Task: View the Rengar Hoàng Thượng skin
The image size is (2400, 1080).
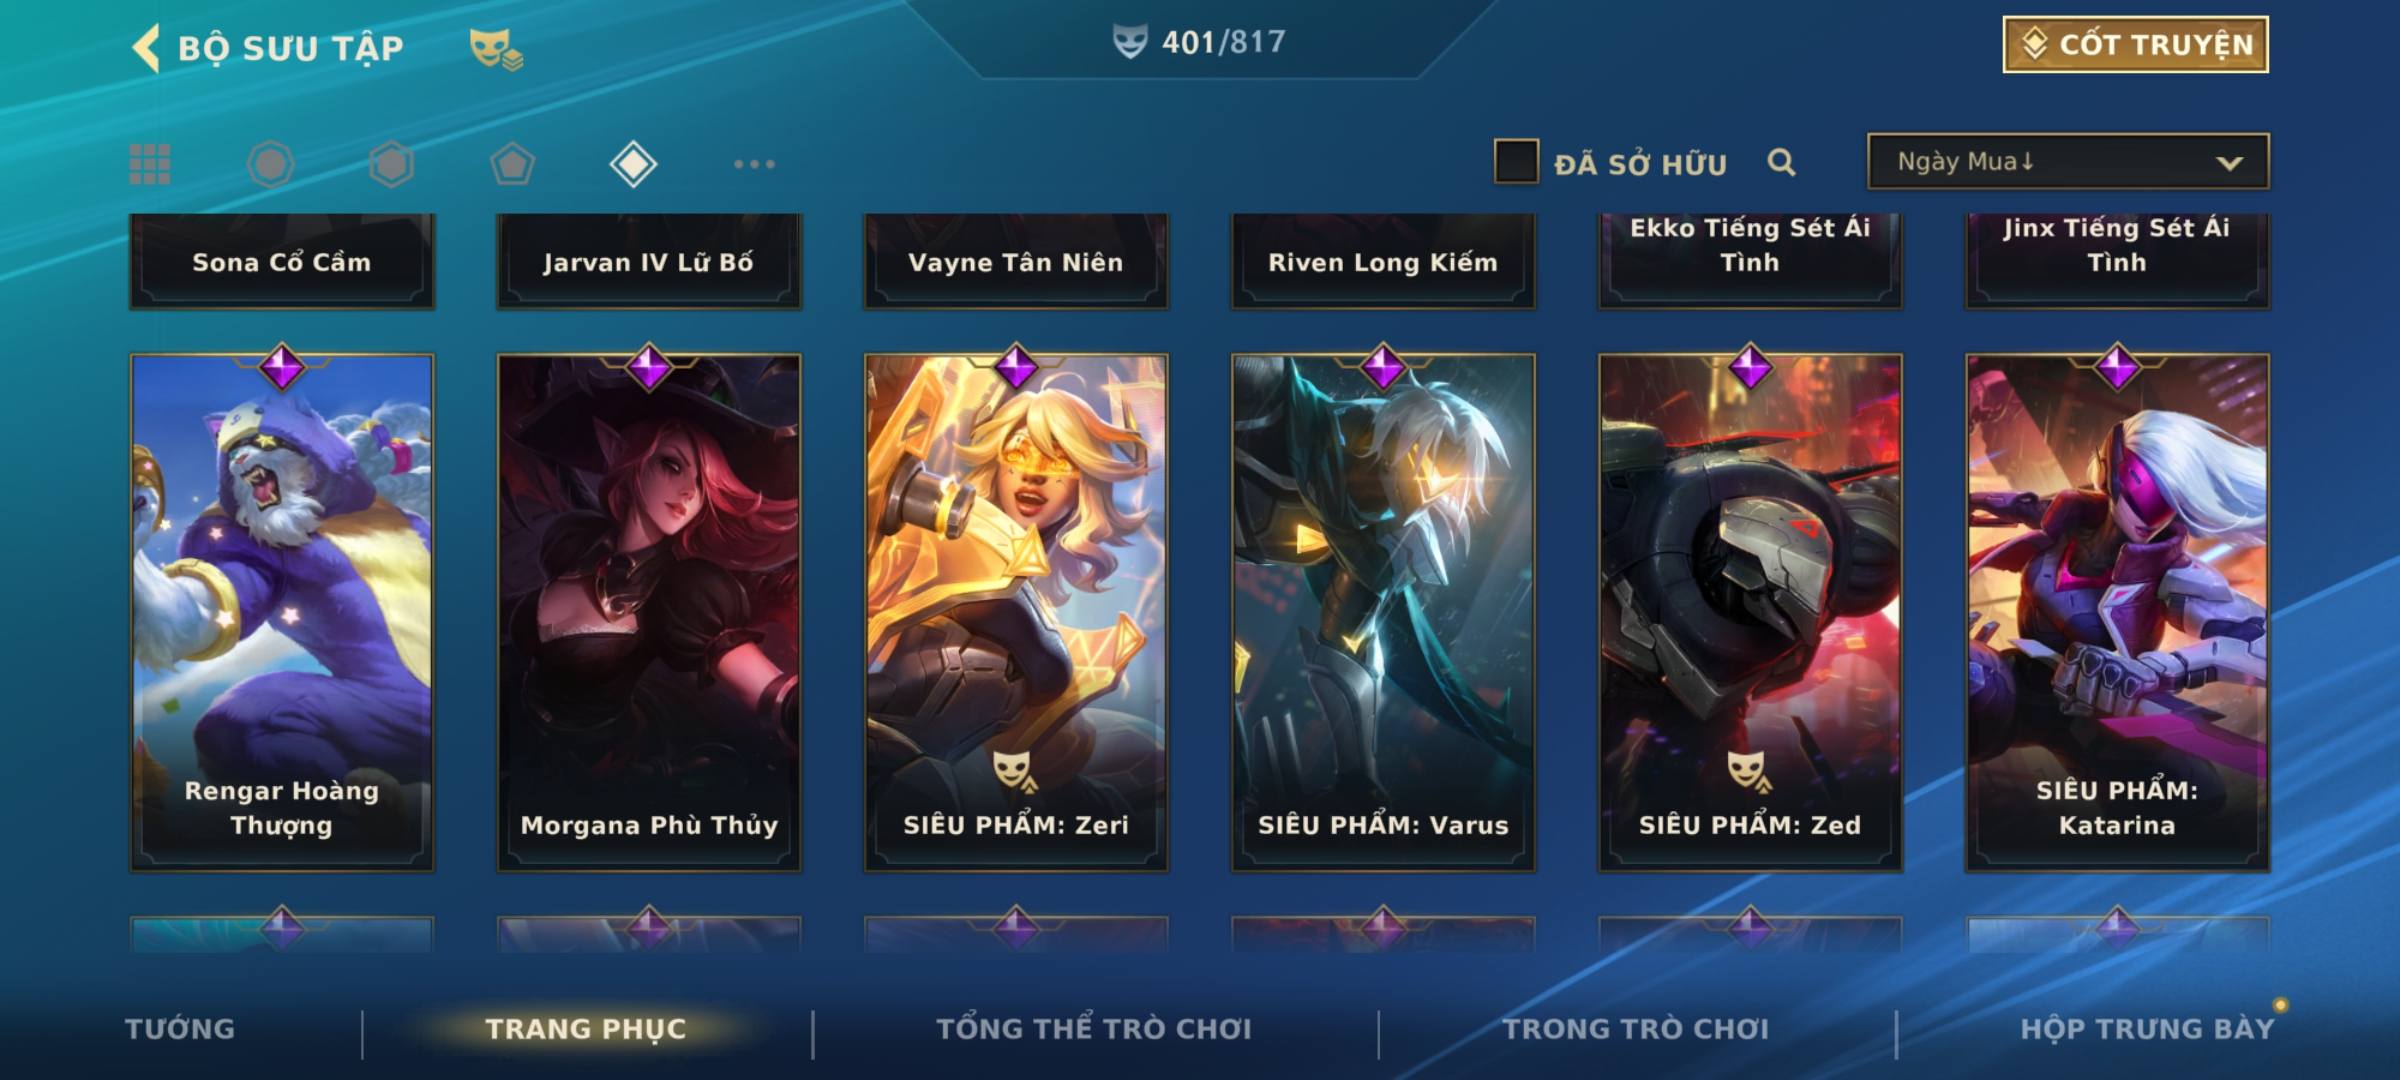Action: coord(282,612)
